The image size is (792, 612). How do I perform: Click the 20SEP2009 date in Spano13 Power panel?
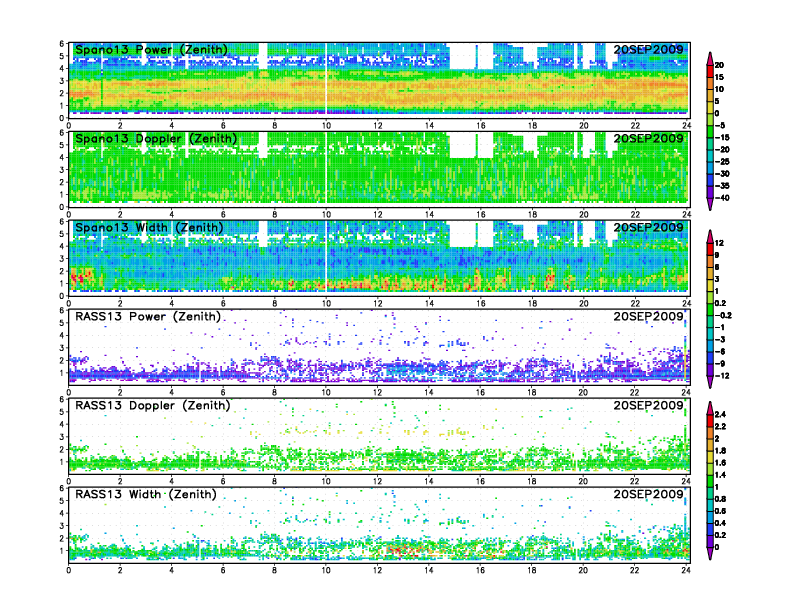point(649,49)
